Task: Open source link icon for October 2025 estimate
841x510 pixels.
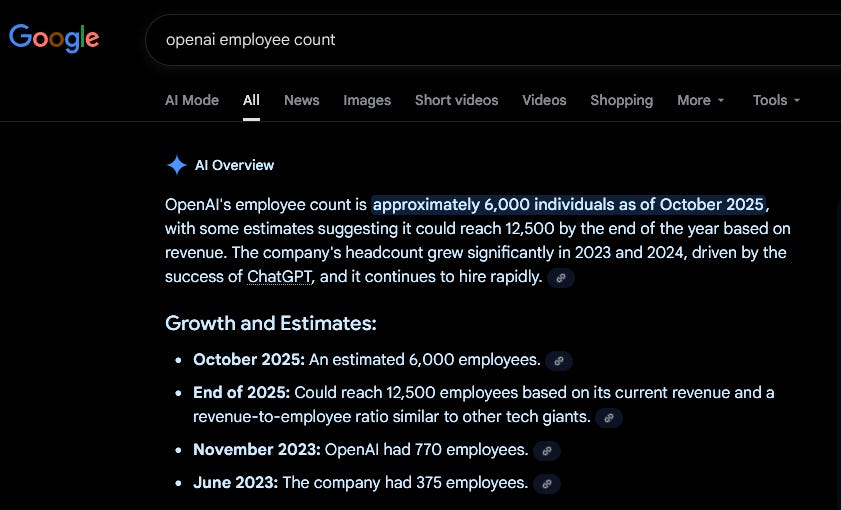Action: click(x=559, y=361)
